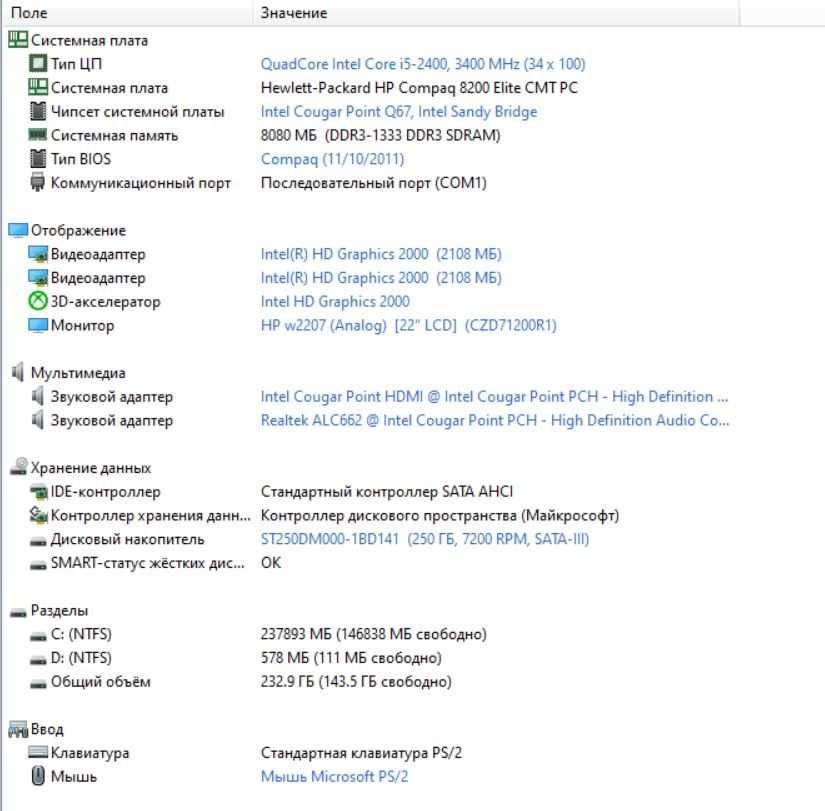Click the Тип BIOS chip icon
Screen dimensions: 825x811
pos(38,158)
